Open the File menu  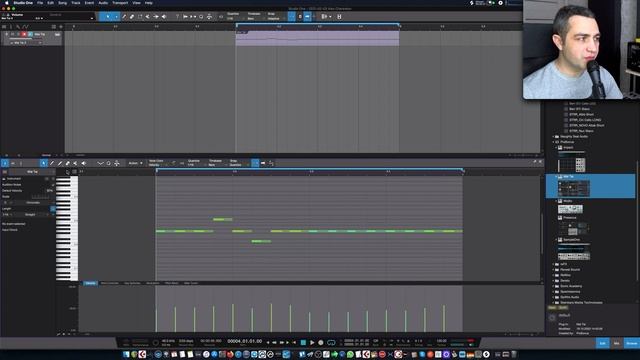click(x=40, y=3)
